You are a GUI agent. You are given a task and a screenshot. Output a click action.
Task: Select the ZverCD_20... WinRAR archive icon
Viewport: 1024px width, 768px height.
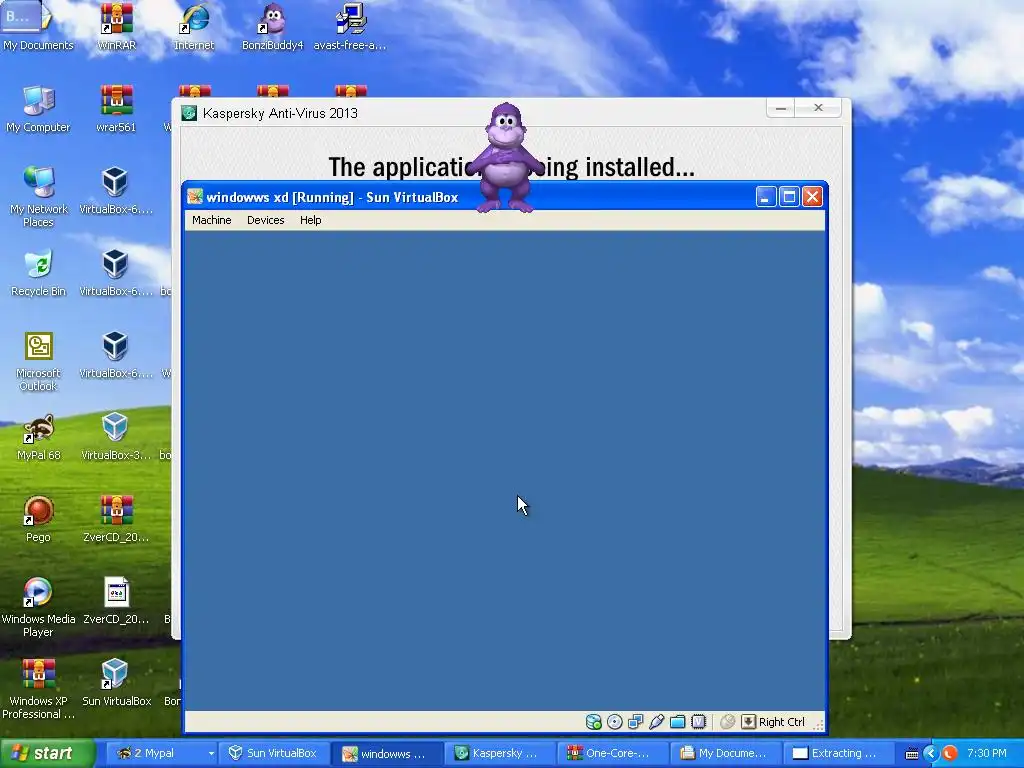[x=116, y=519]
